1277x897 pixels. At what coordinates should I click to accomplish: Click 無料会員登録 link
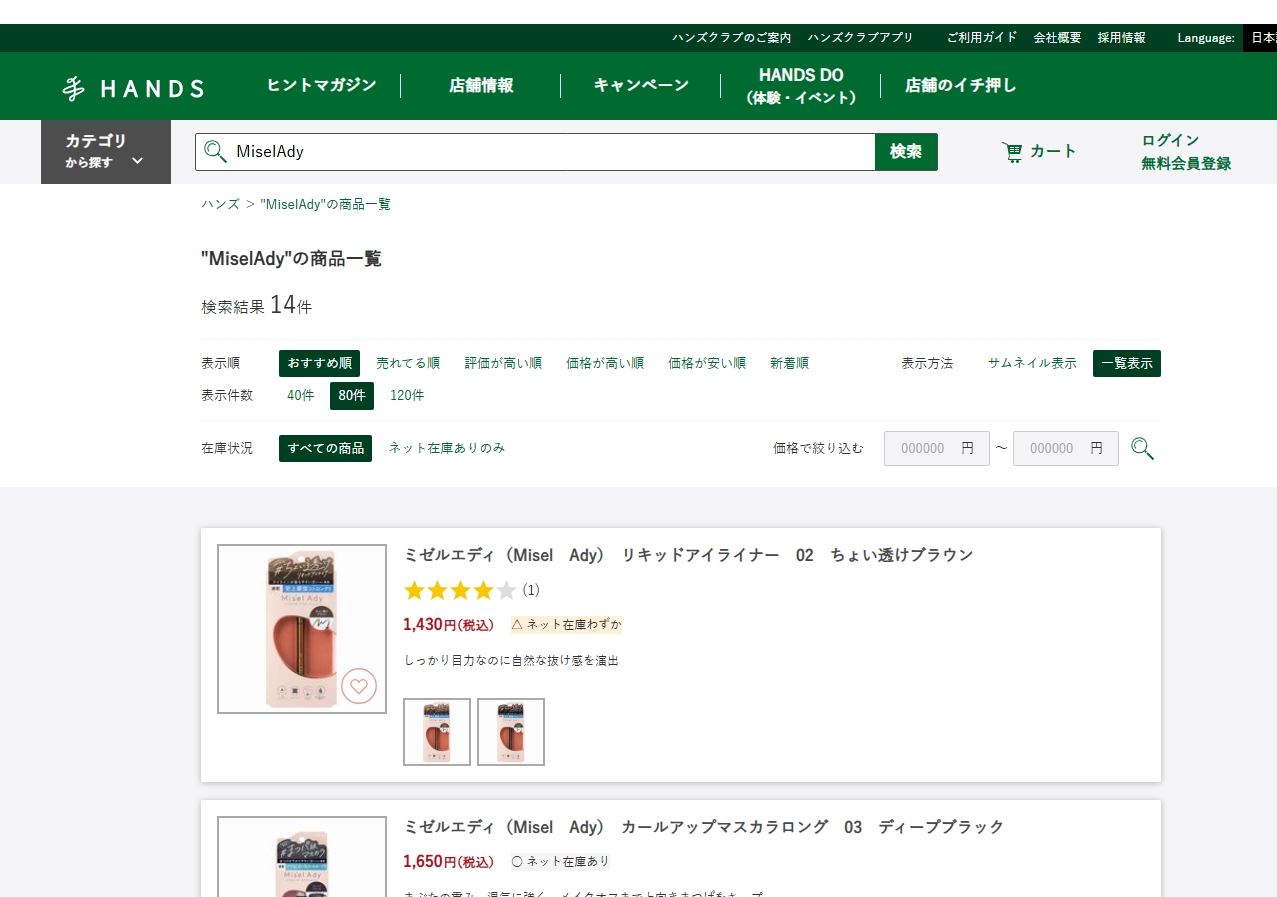pos(1186,163)
